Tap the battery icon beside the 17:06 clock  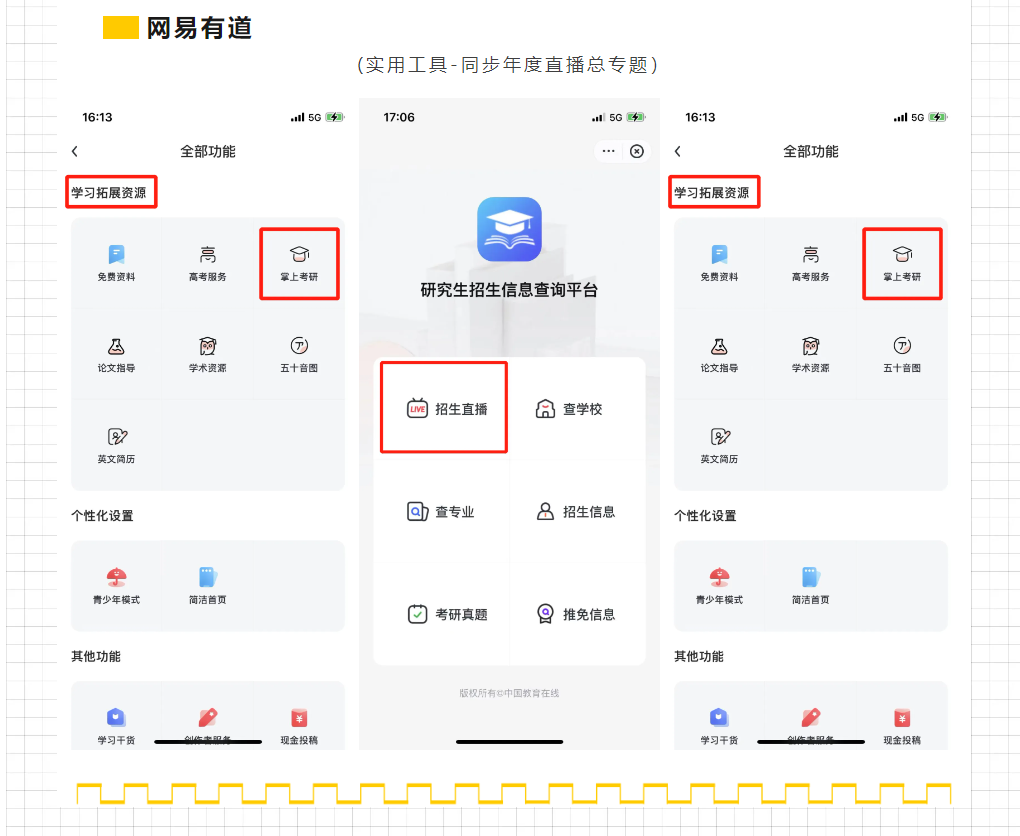pyautogui.click(x=636, y=117)
